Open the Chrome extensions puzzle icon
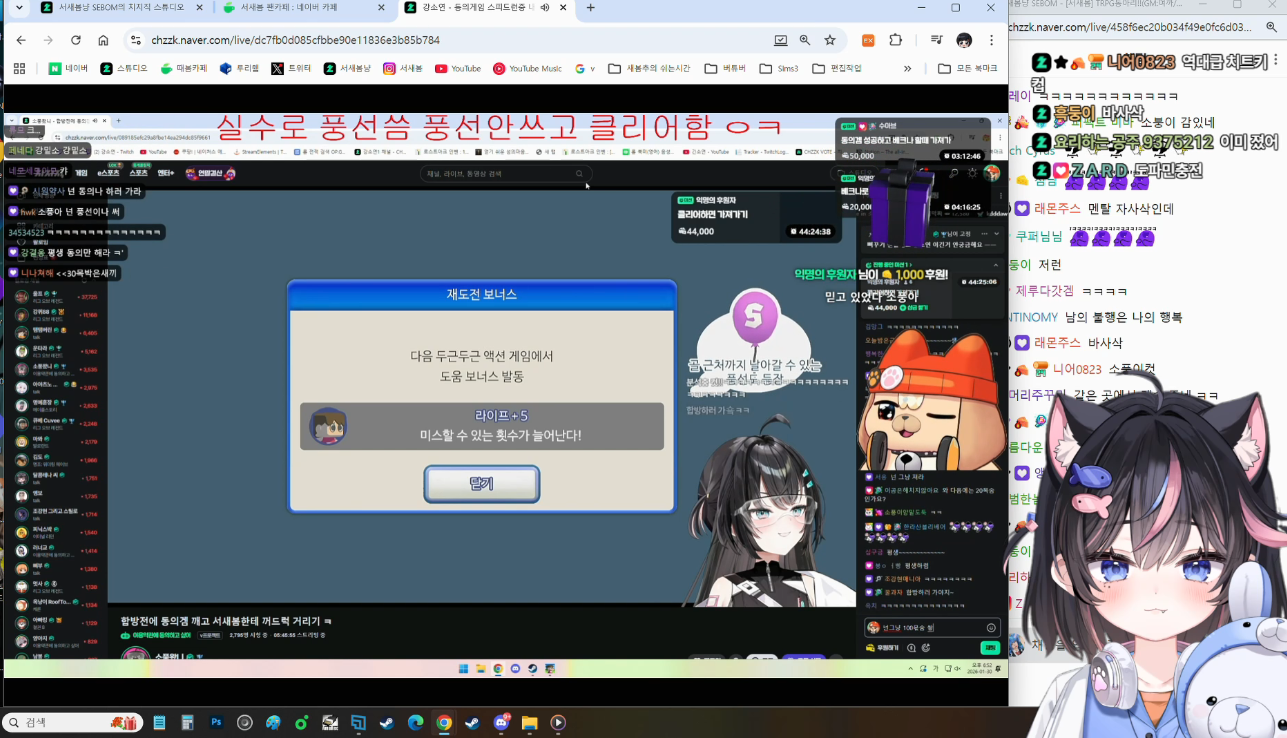Screen dimensions: 1287x738 (x=895, y=40)
